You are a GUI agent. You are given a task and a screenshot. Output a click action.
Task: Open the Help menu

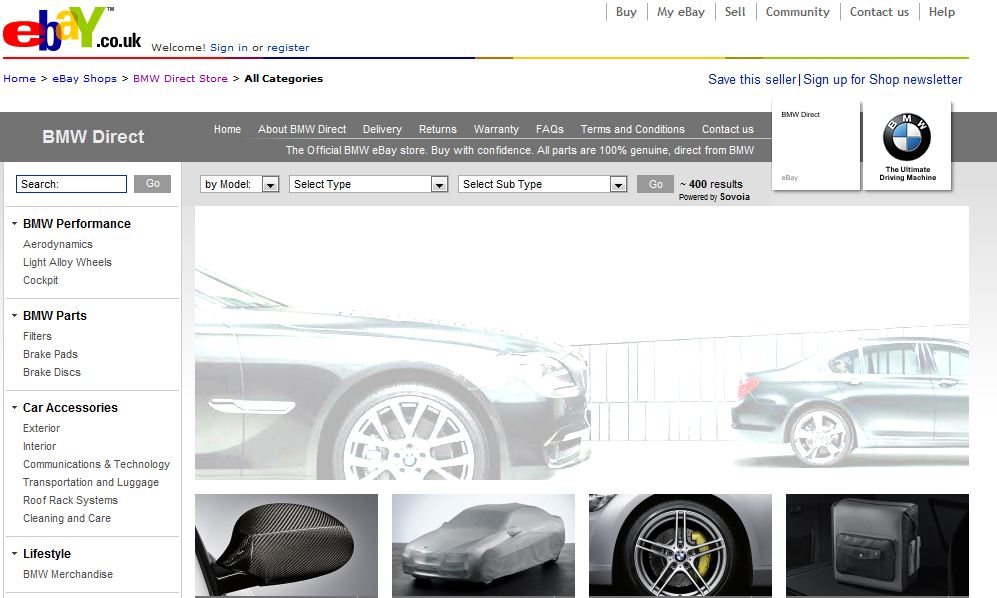tap(941, 11)
